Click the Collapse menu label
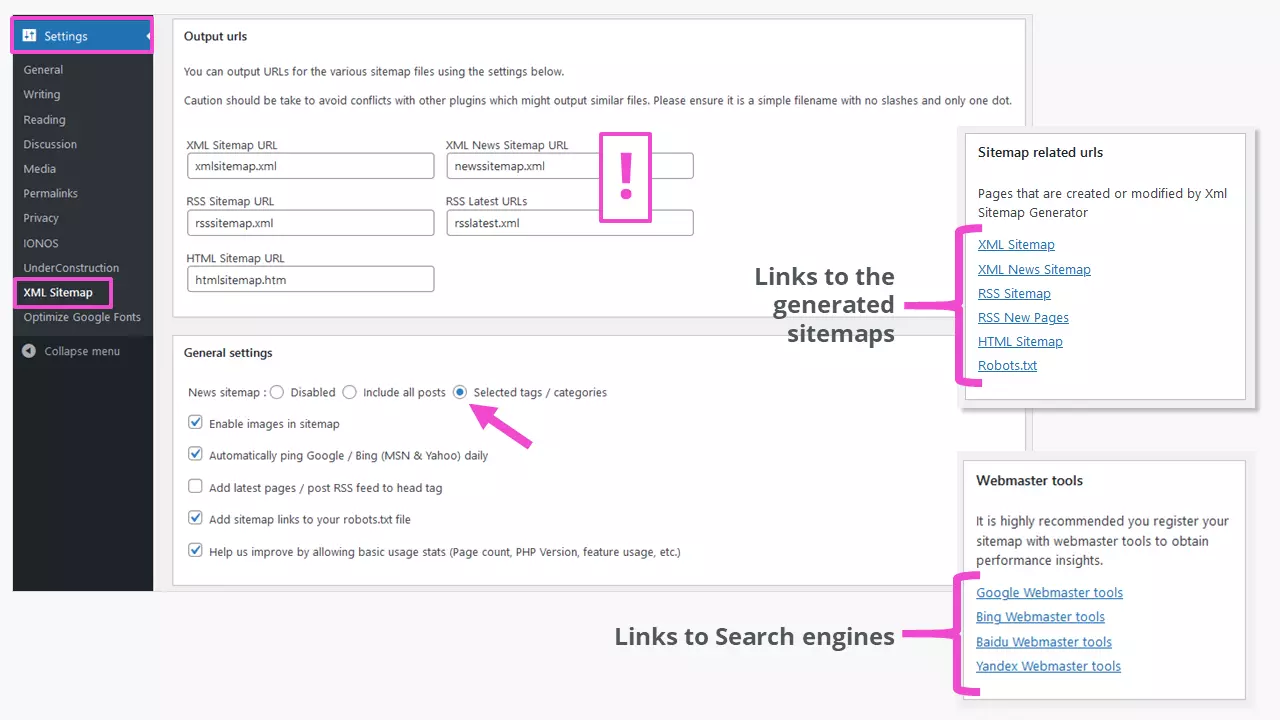 [x=82, y=351]
